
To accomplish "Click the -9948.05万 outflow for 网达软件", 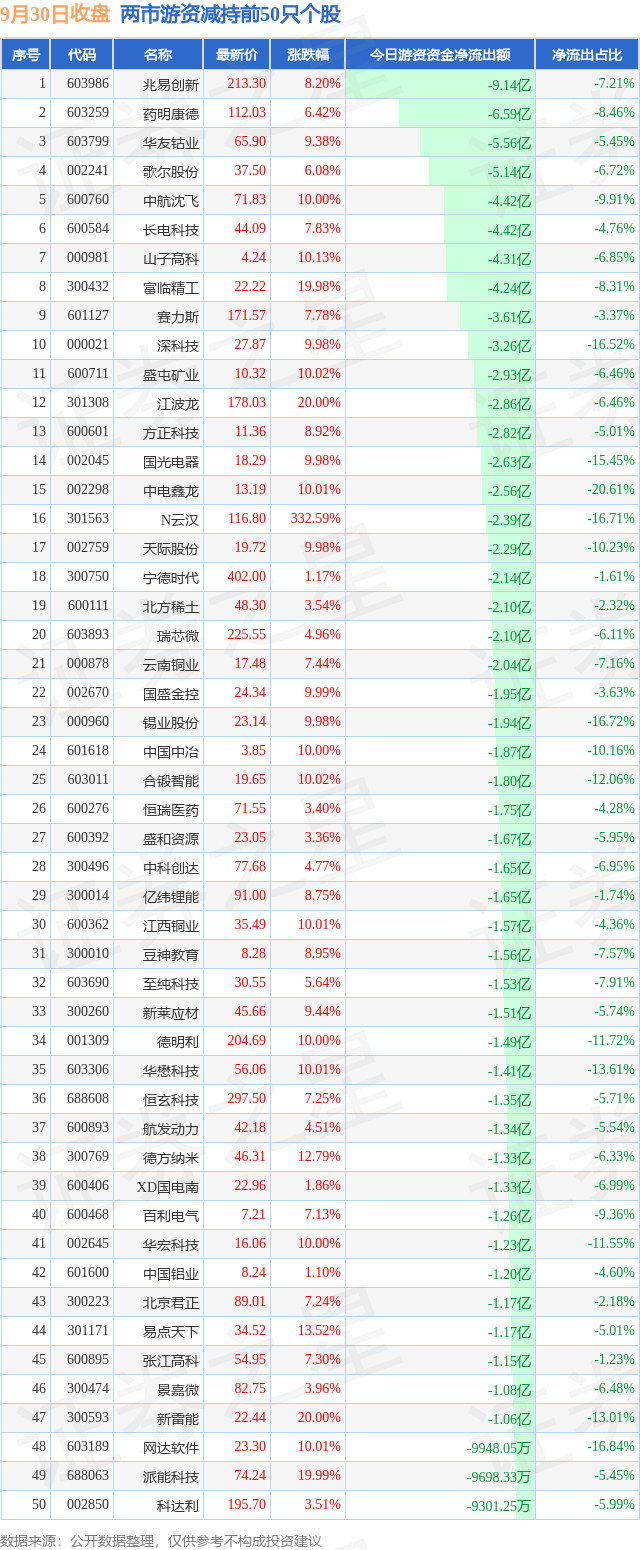I will click(x=498, y=1448).
